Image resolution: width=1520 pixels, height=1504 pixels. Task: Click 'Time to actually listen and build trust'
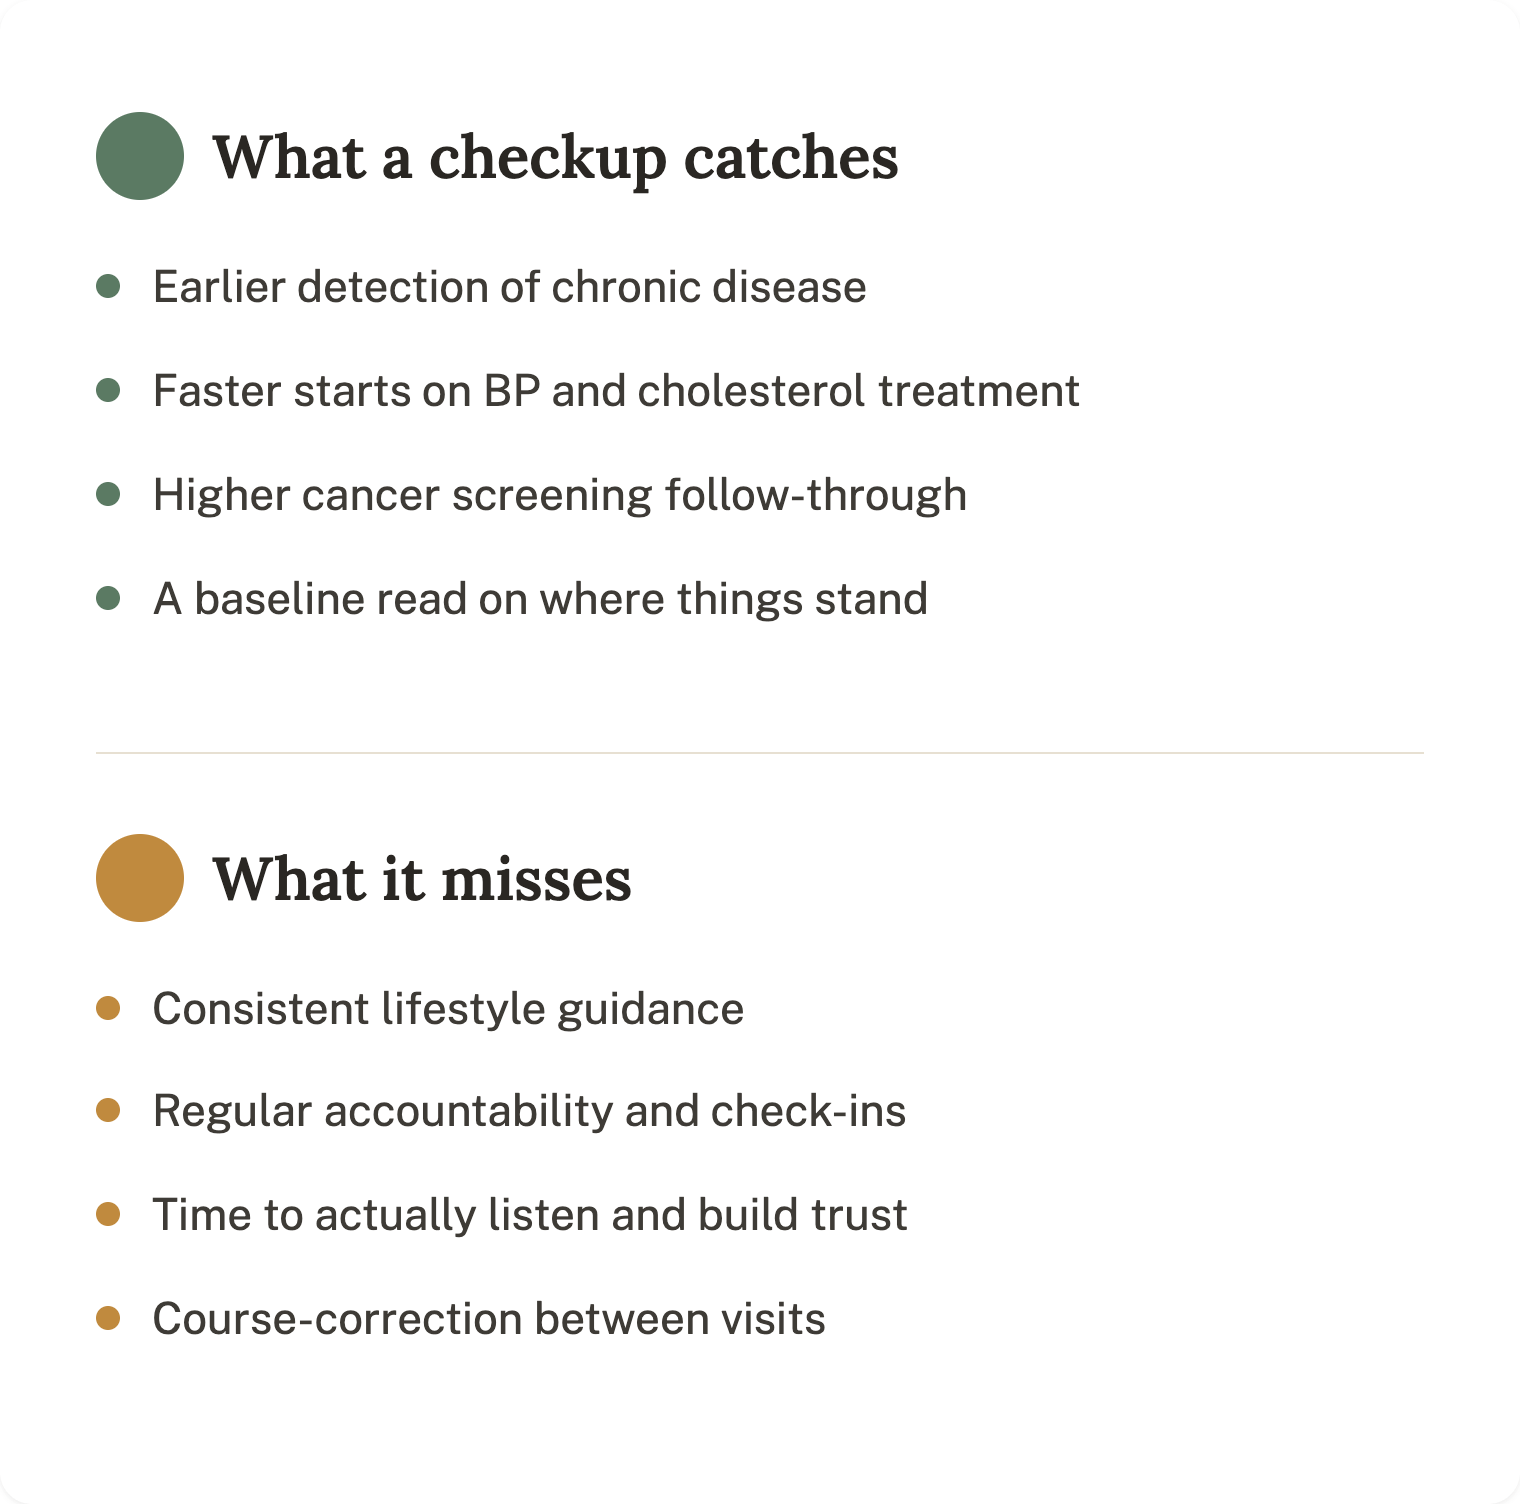coord(530,1215)
